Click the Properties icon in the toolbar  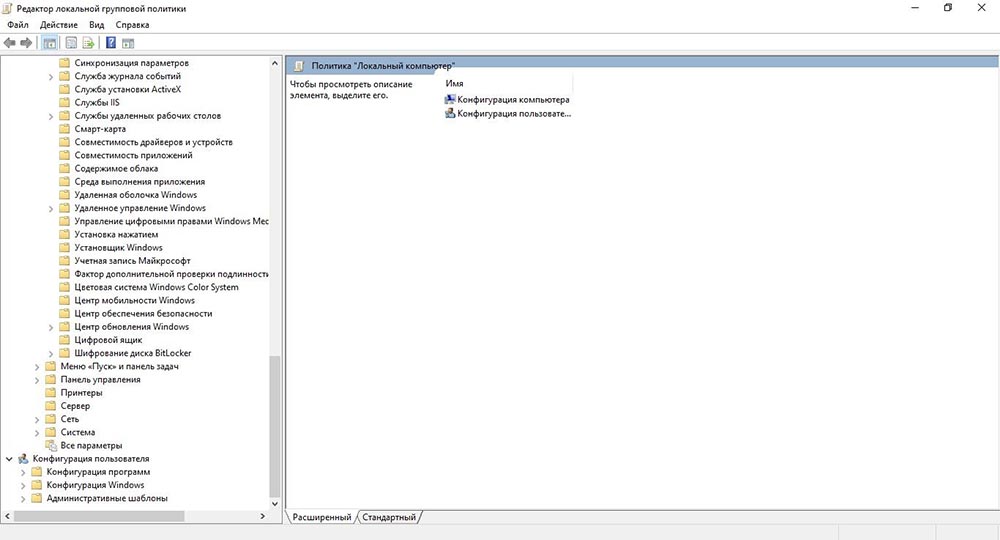click(71, 43)
